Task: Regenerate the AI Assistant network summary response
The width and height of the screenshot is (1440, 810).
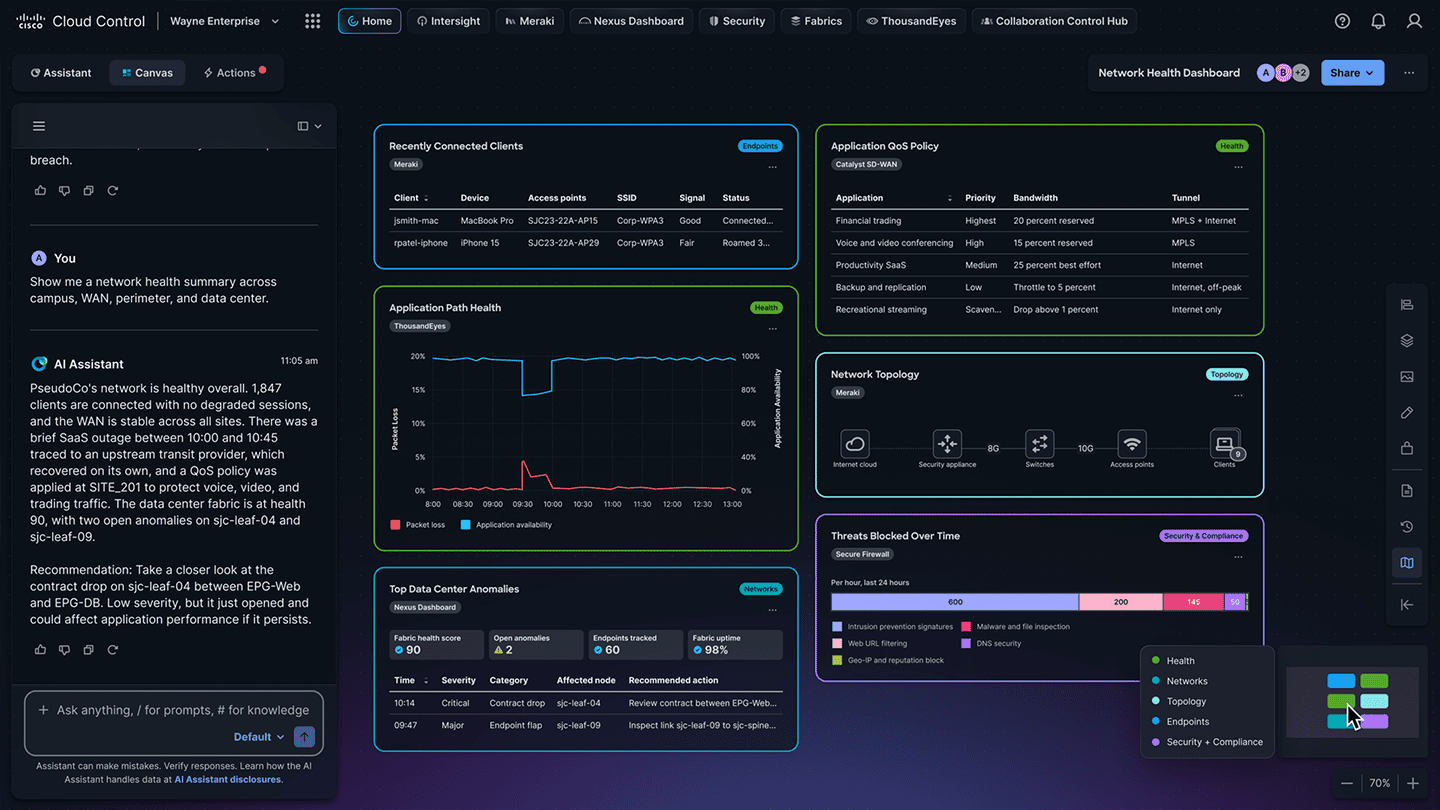Action: 112,650
